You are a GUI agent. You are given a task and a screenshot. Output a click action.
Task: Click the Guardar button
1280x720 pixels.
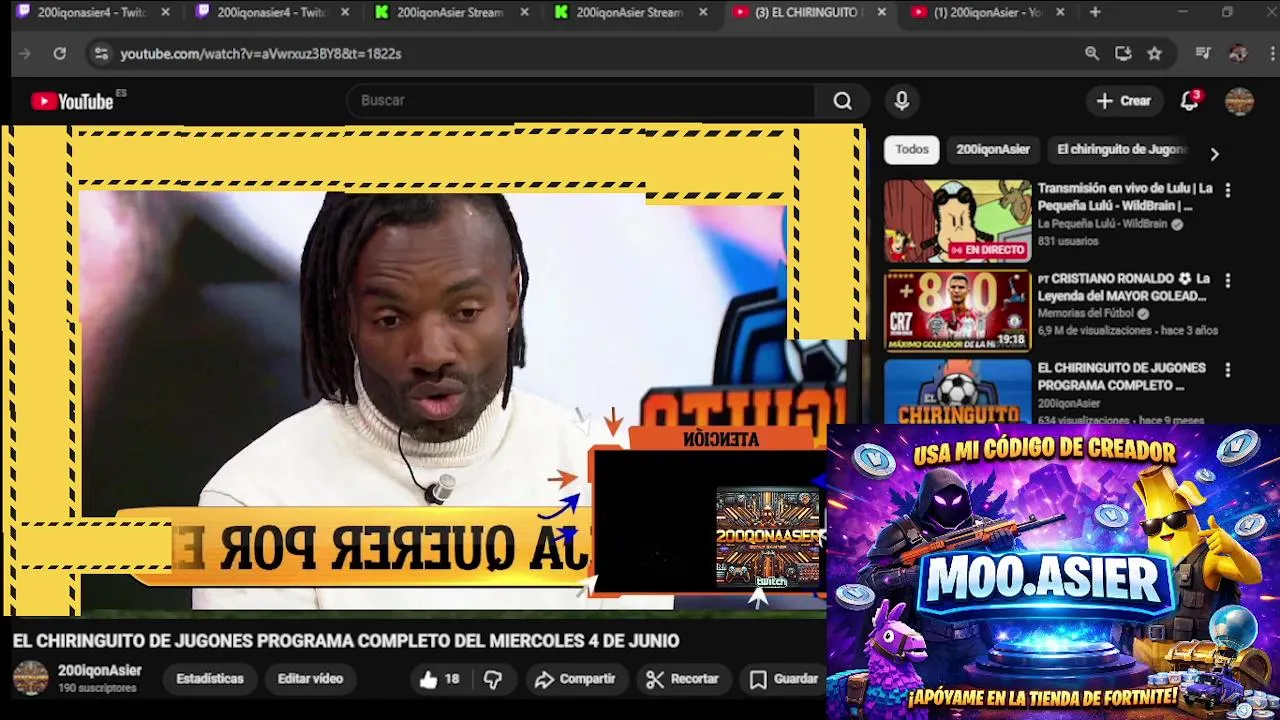tap(784, 679)
